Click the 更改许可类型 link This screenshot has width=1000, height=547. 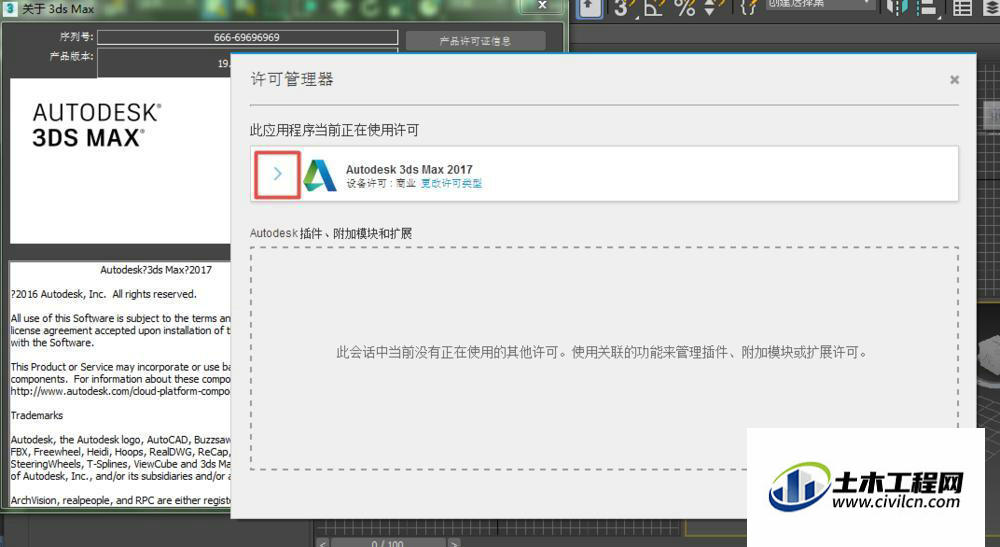[451, 184]
